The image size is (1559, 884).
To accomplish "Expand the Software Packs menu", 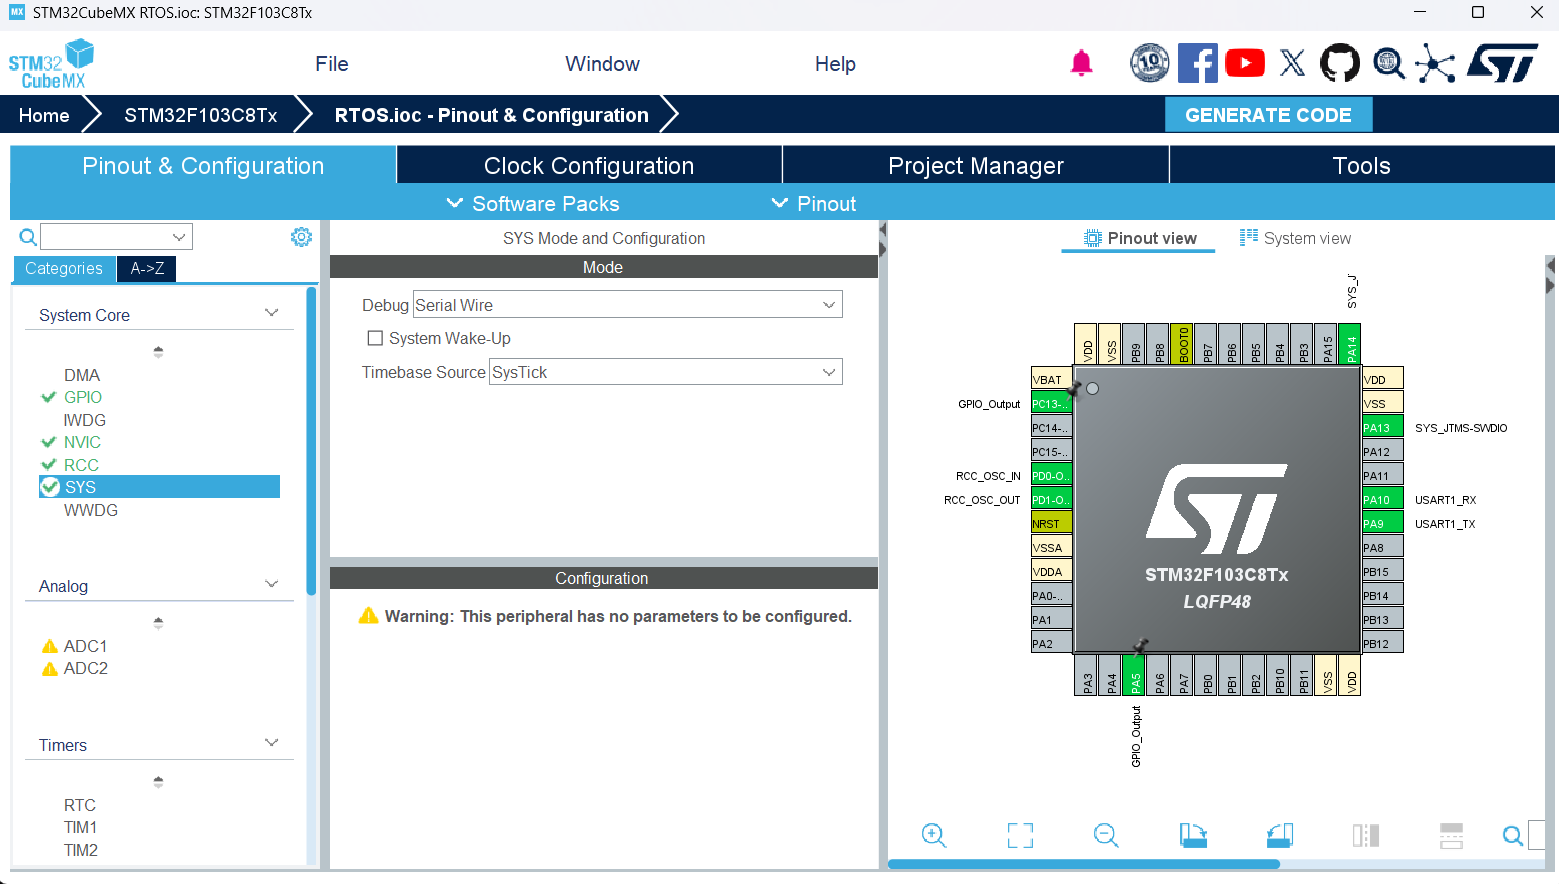I will (x=533, y=204).
